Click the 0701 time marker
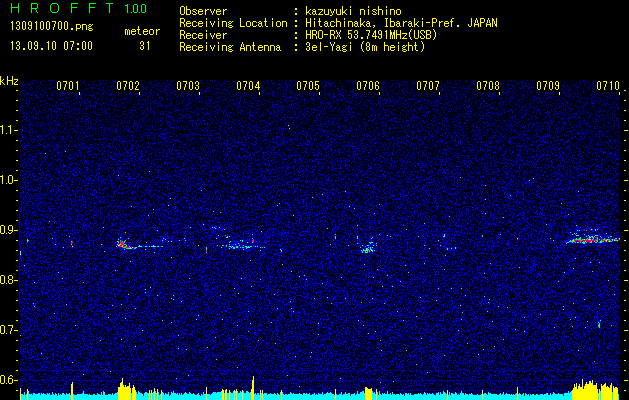 (x=68, y=86)
